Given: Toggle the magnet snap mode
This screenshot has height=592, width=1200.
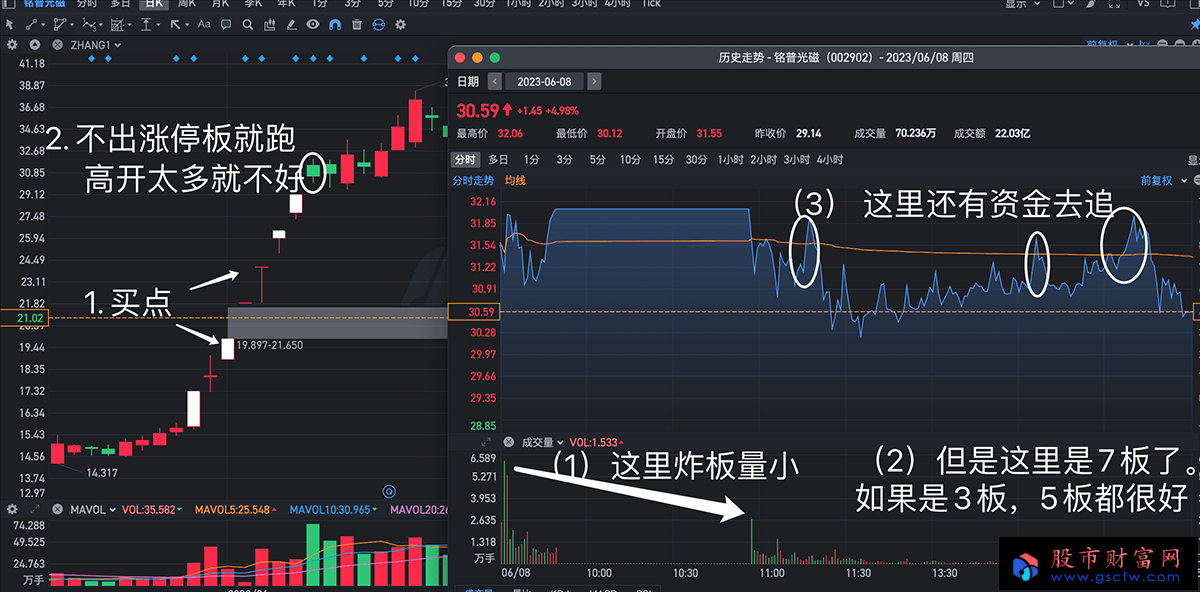Looking at the screenshot, I should click(x=335, y=24).
